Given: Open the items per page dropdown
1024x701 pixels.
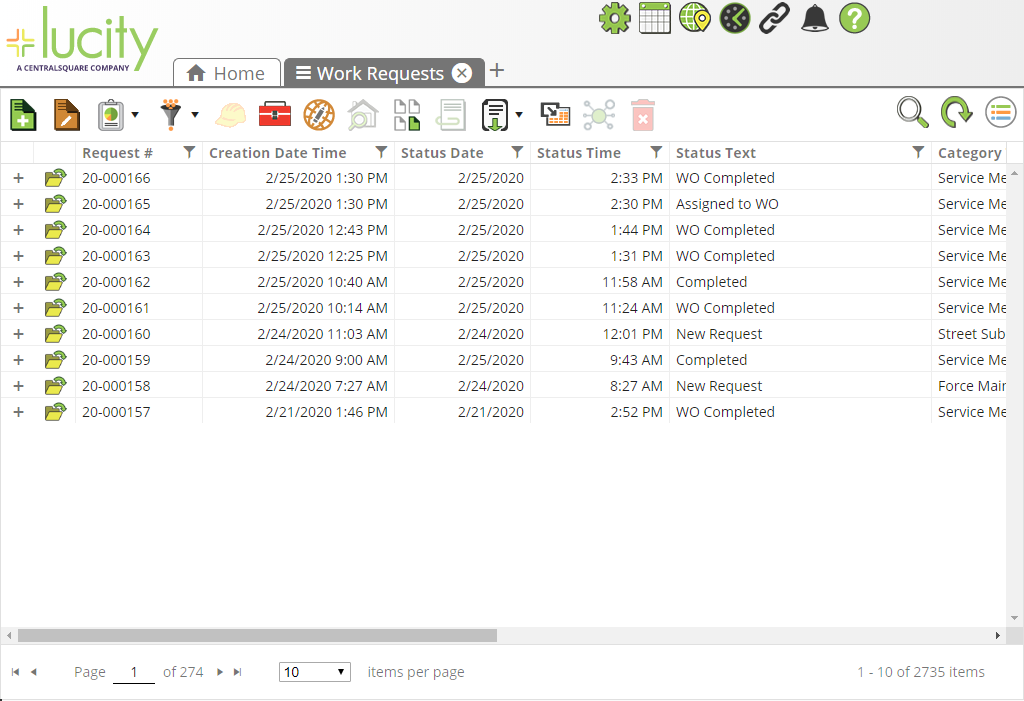Looking at the screenshot, I should [x=314, y=671].
